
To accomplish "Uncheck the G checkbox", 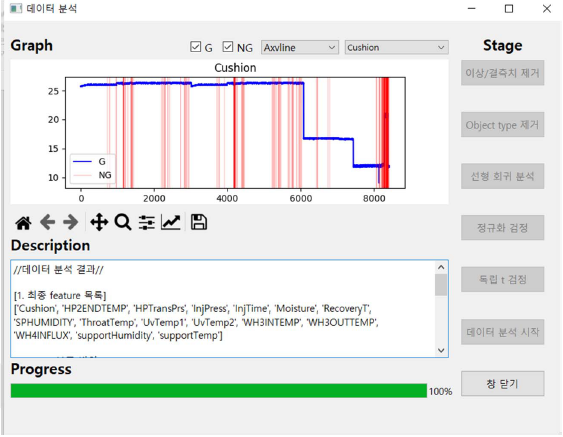I will 195,47.
